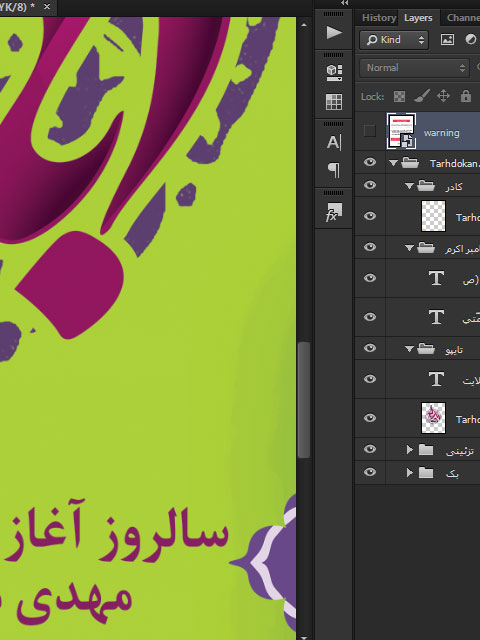This screenshot has width=480, height=640.
Task: Hide the Tarhdokan group
Action: point(370,162)
